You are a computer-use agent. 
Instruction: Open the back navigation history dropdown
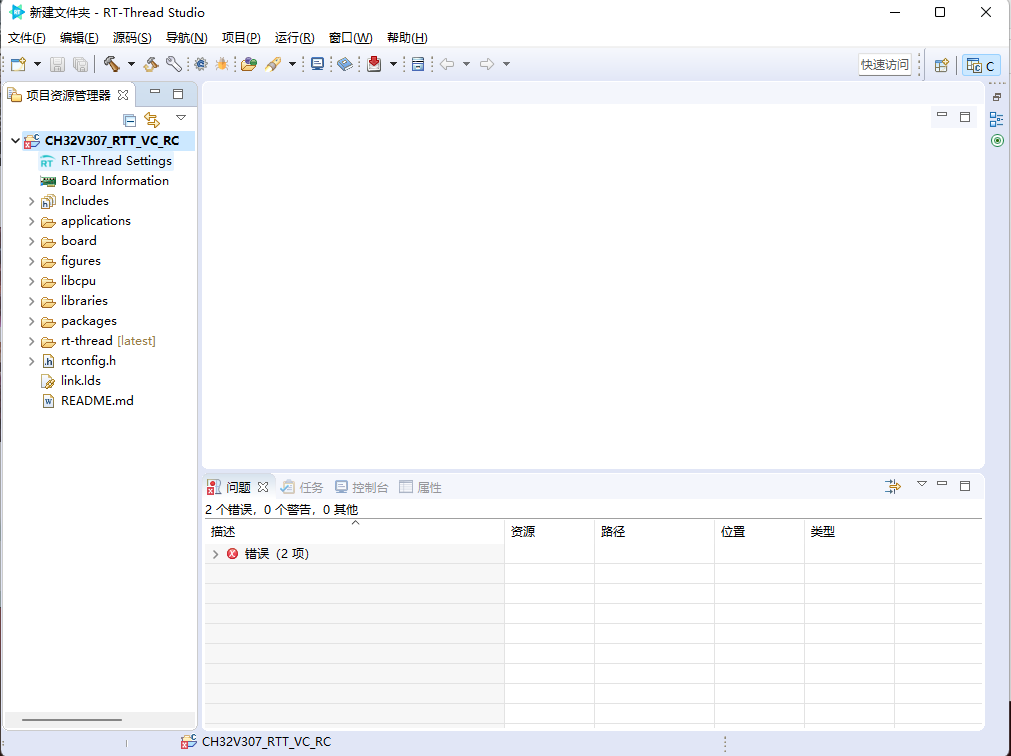(466, 64)
